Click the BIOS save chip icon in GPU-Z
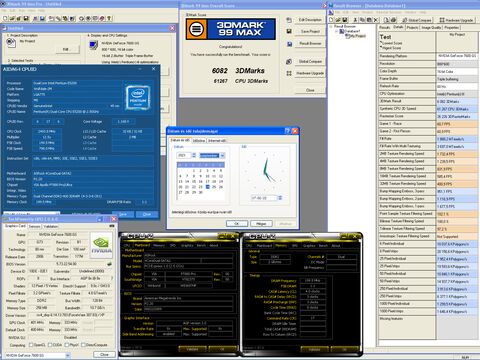The image size is (480, 360). click(x=109, y=264)
